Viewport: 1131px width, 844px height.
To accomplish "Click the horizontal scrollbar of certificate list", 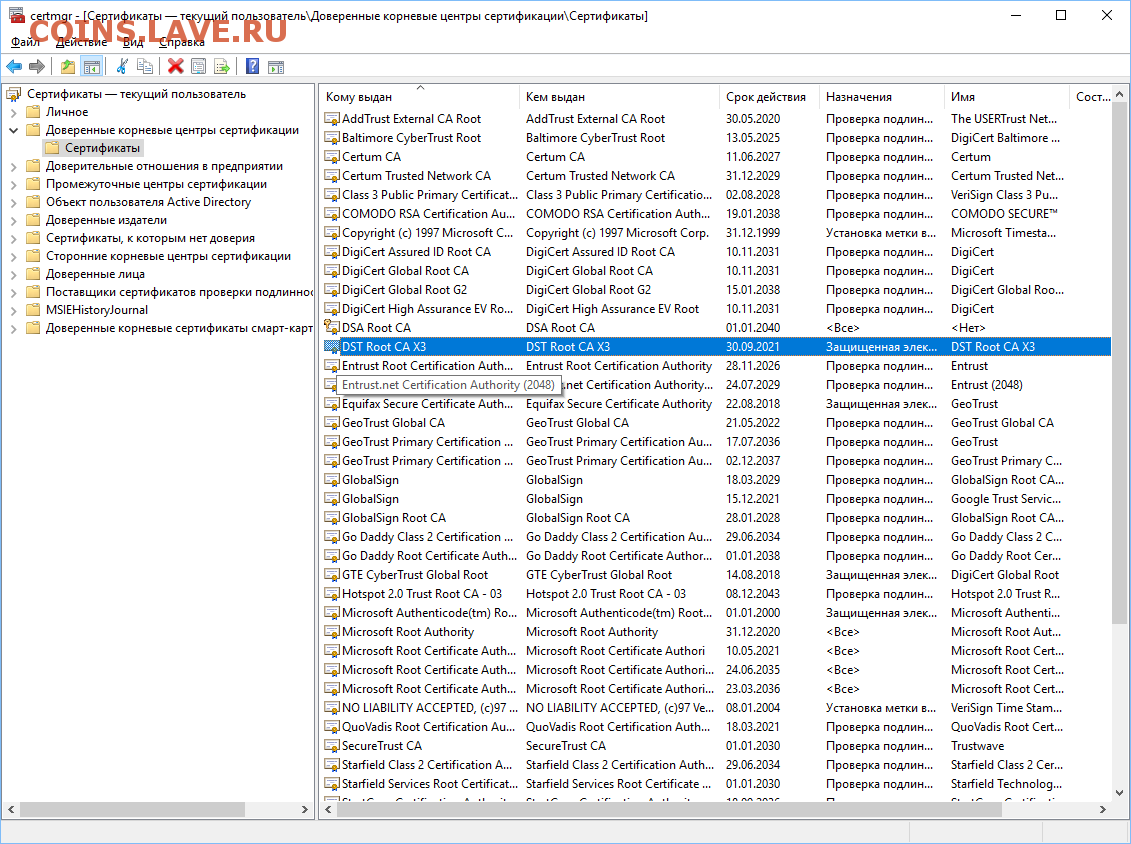I will [x=669, y=810].
